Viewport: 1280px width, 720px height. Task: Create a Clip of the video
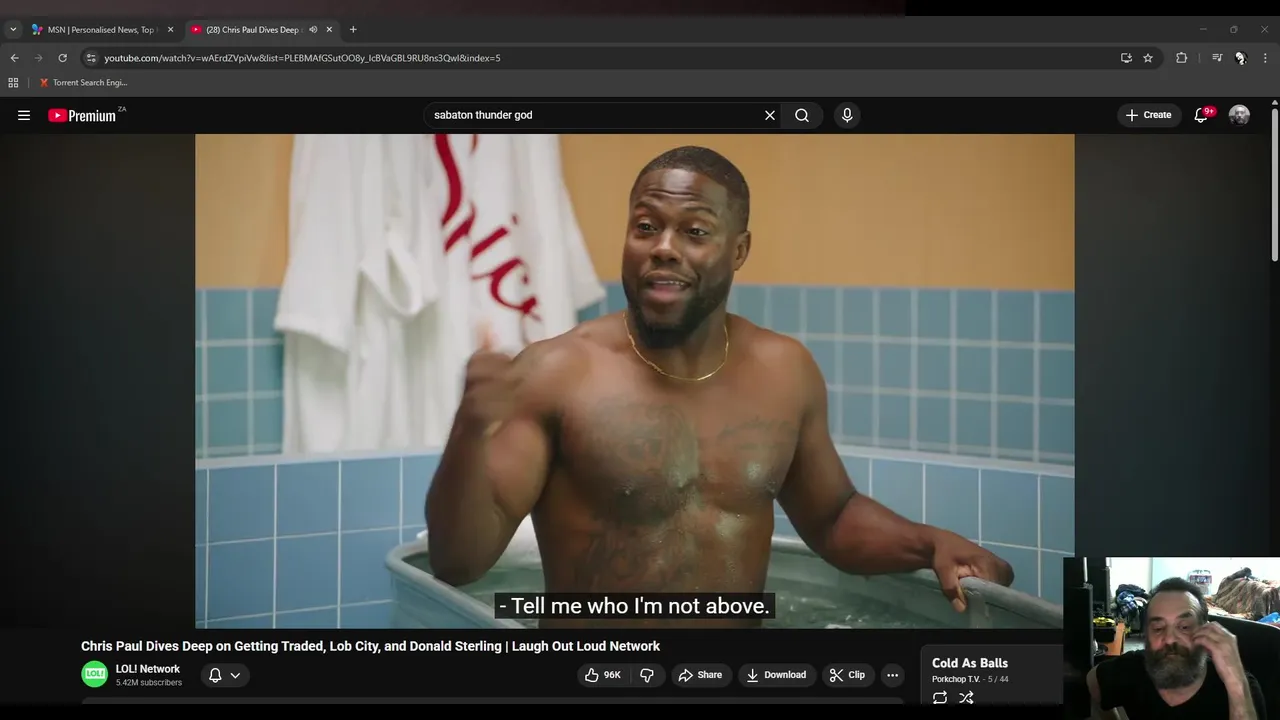point(847,675)
